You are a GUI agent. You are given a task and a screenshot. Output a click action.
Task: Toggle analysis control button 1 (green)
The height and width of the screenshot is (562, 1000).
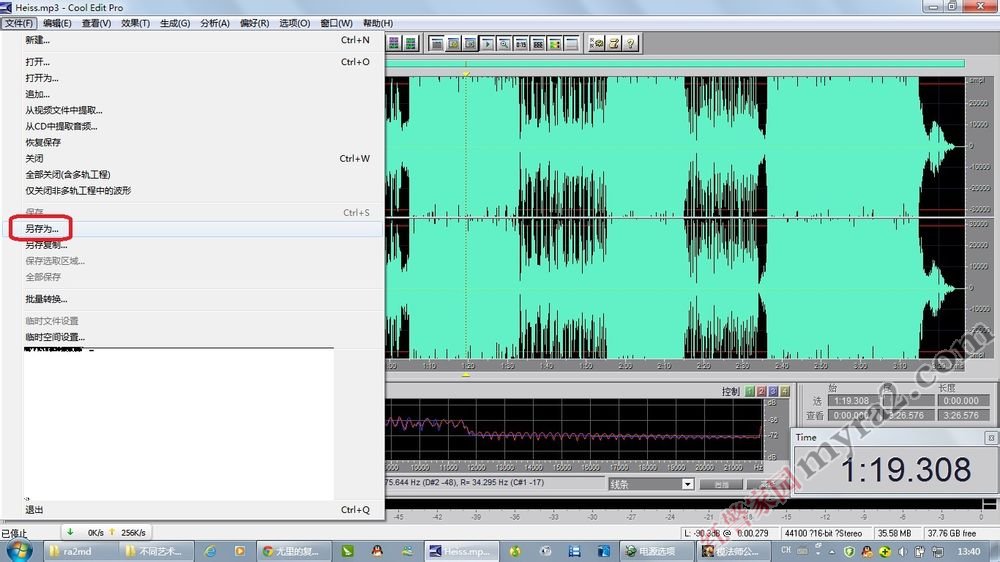(x=750, y=391)
